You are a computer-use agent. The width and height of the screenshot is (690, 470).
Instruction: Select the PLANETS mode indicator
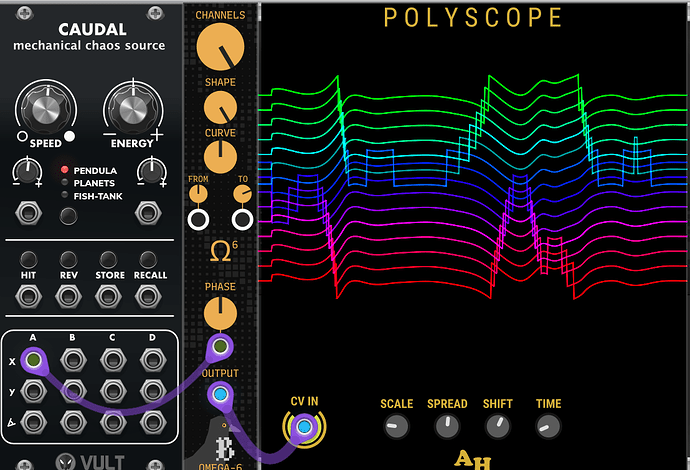(65, 182)
